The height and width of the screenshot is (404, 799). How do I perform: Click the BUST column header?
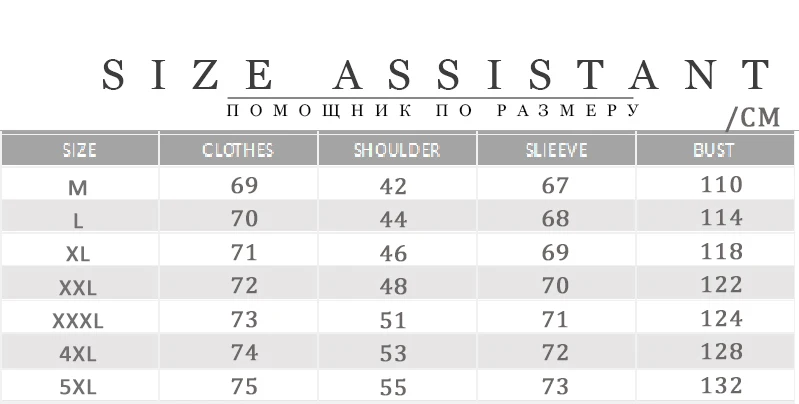[x=714, y=150]
